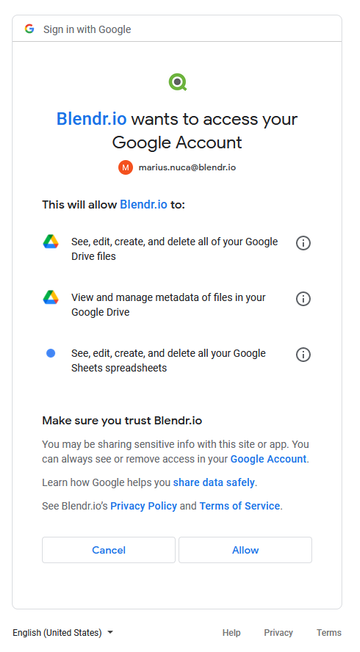Click Help in the footer
360x652 pixels.
tap(231, 632)
